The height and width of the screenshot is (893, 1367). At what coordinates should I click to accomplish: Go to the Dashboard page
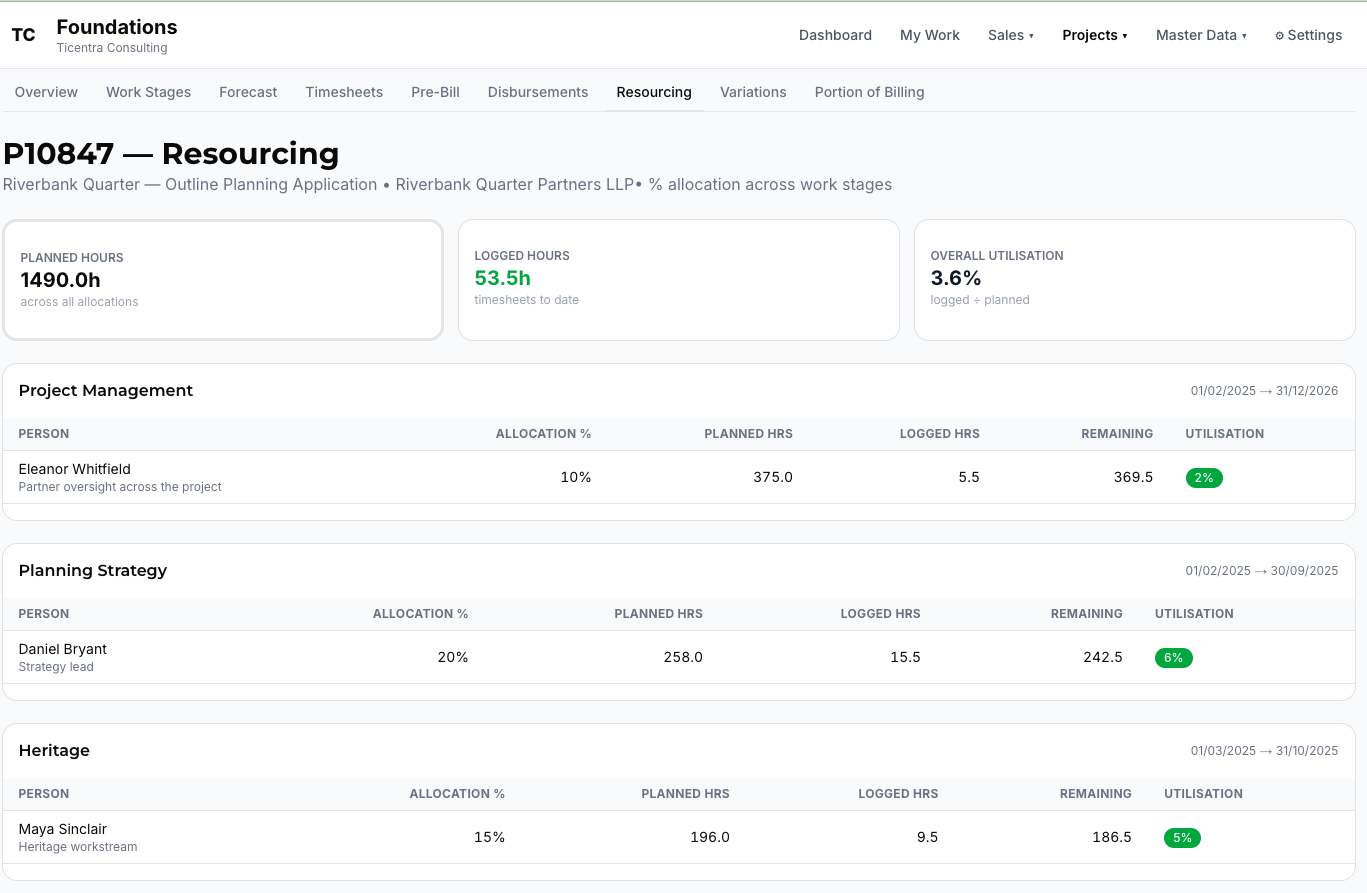click(x=835, y=35)
